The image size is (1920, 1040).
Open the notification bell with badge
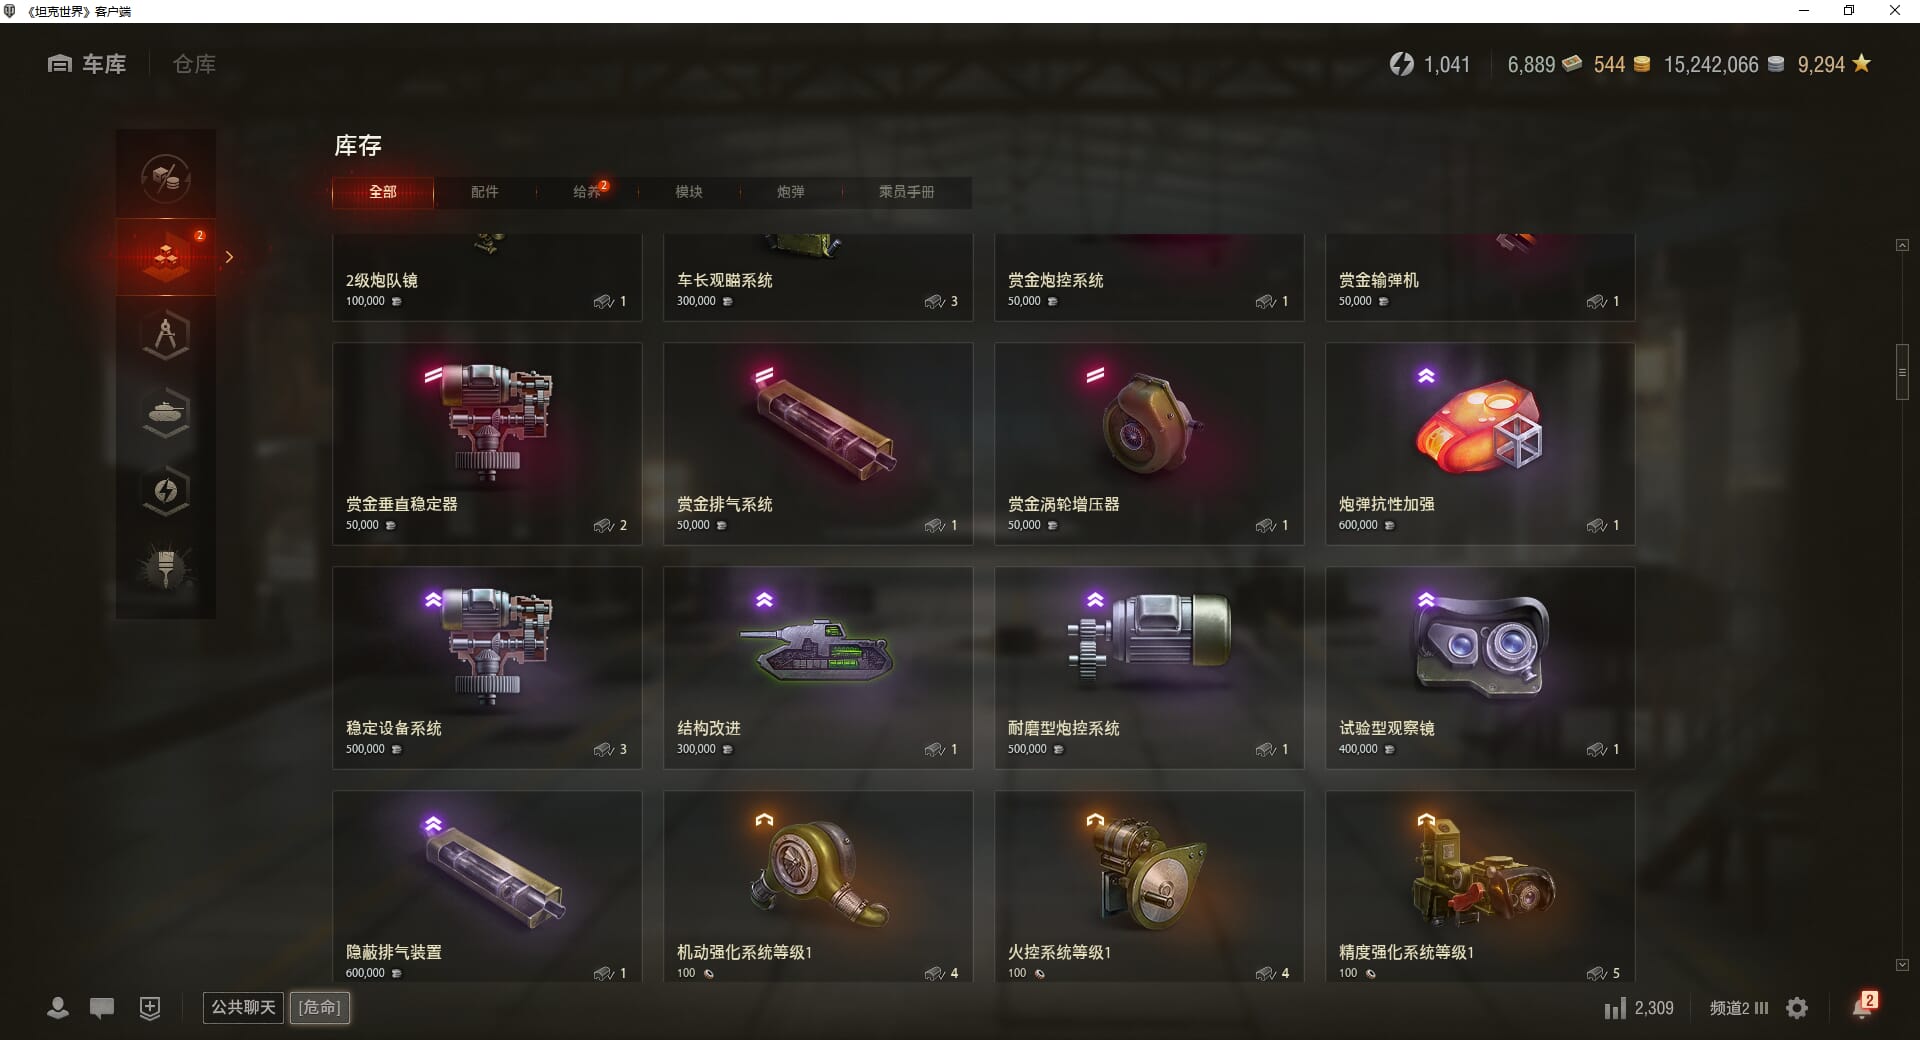coord(1864,1005)
